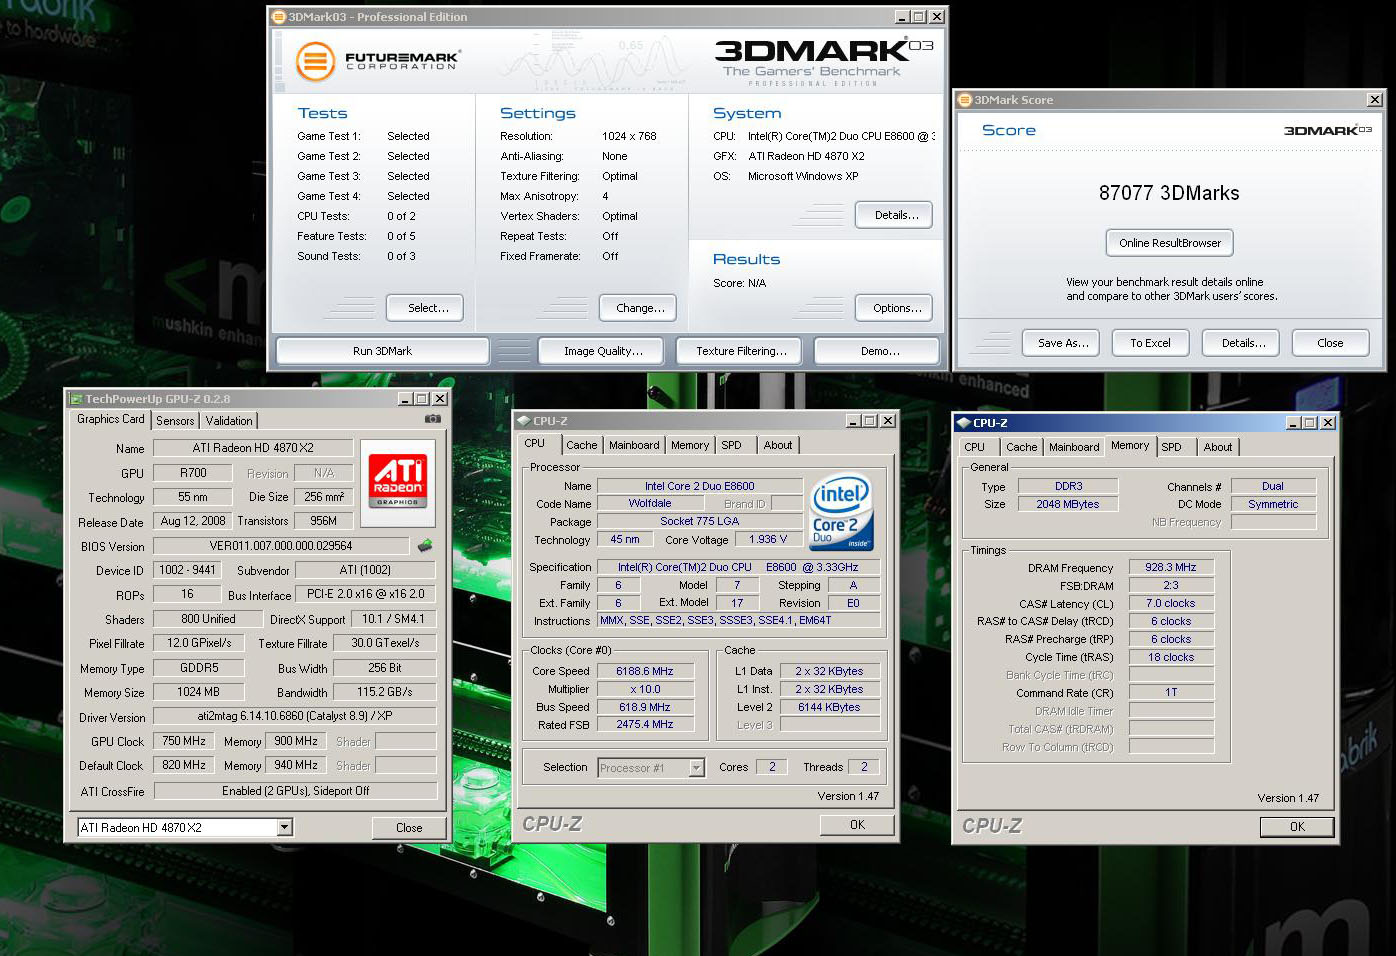1396x956 pixels.
Task: Open the Processor #1 selection dropdown
Action: (696, 768)
